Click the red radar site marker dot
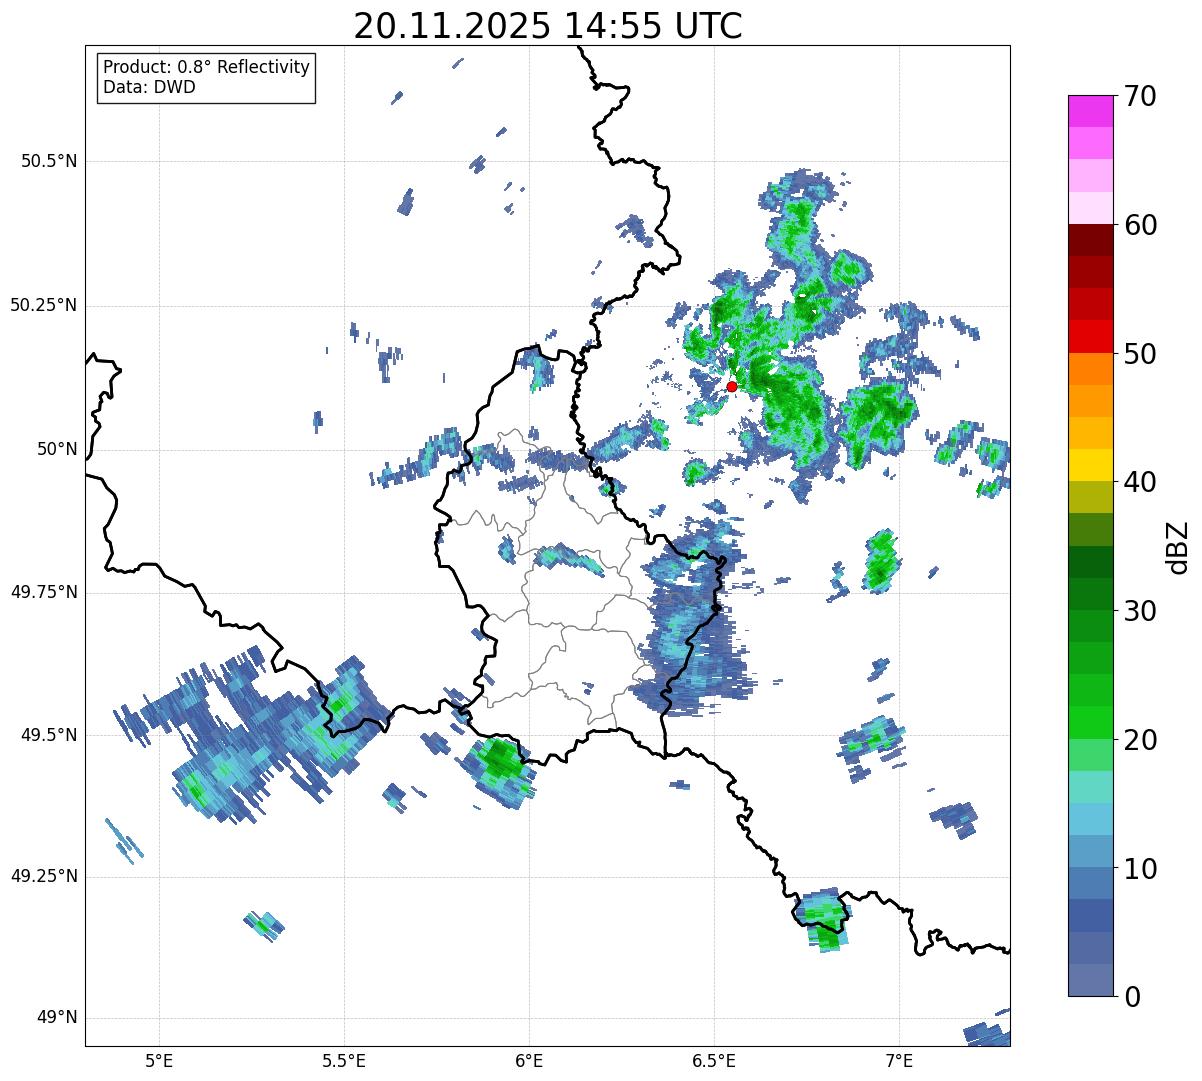 [732, 386]
